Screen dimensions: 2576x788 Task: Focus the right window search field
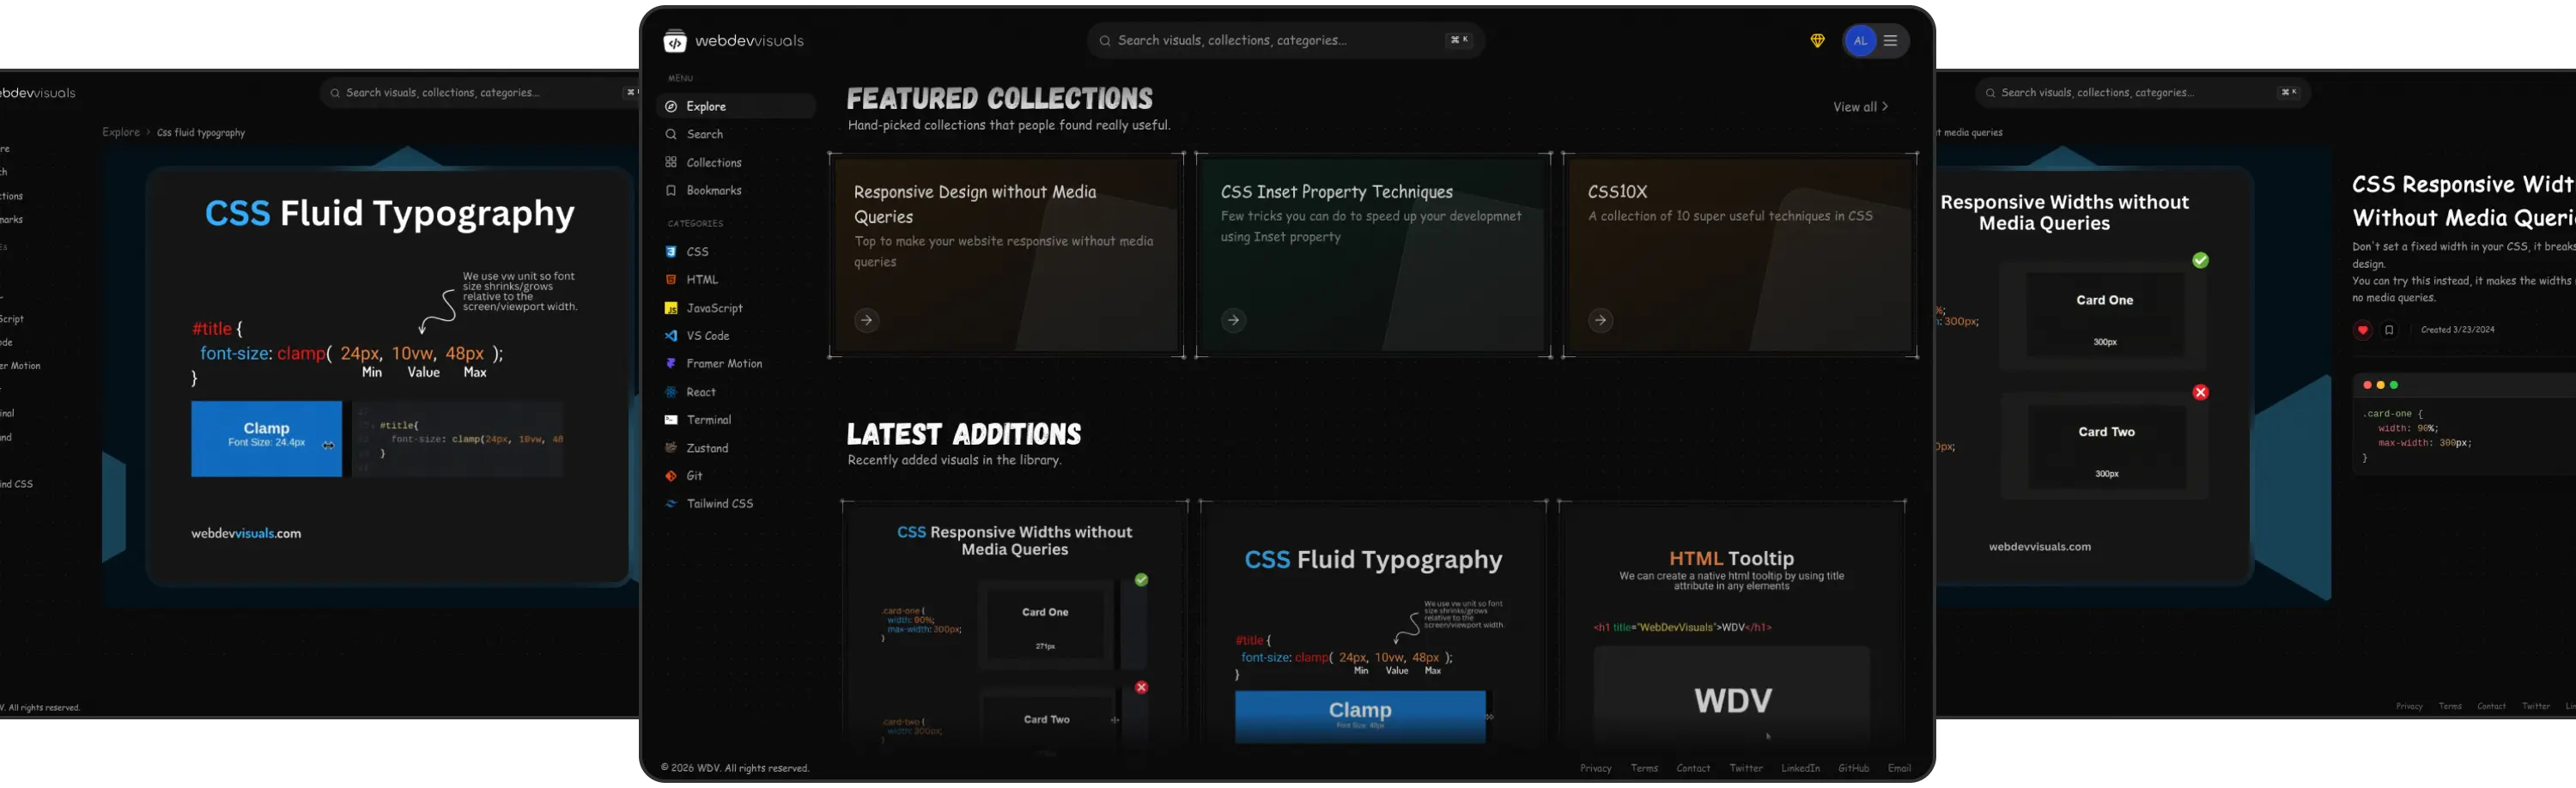pos(2142,93)
